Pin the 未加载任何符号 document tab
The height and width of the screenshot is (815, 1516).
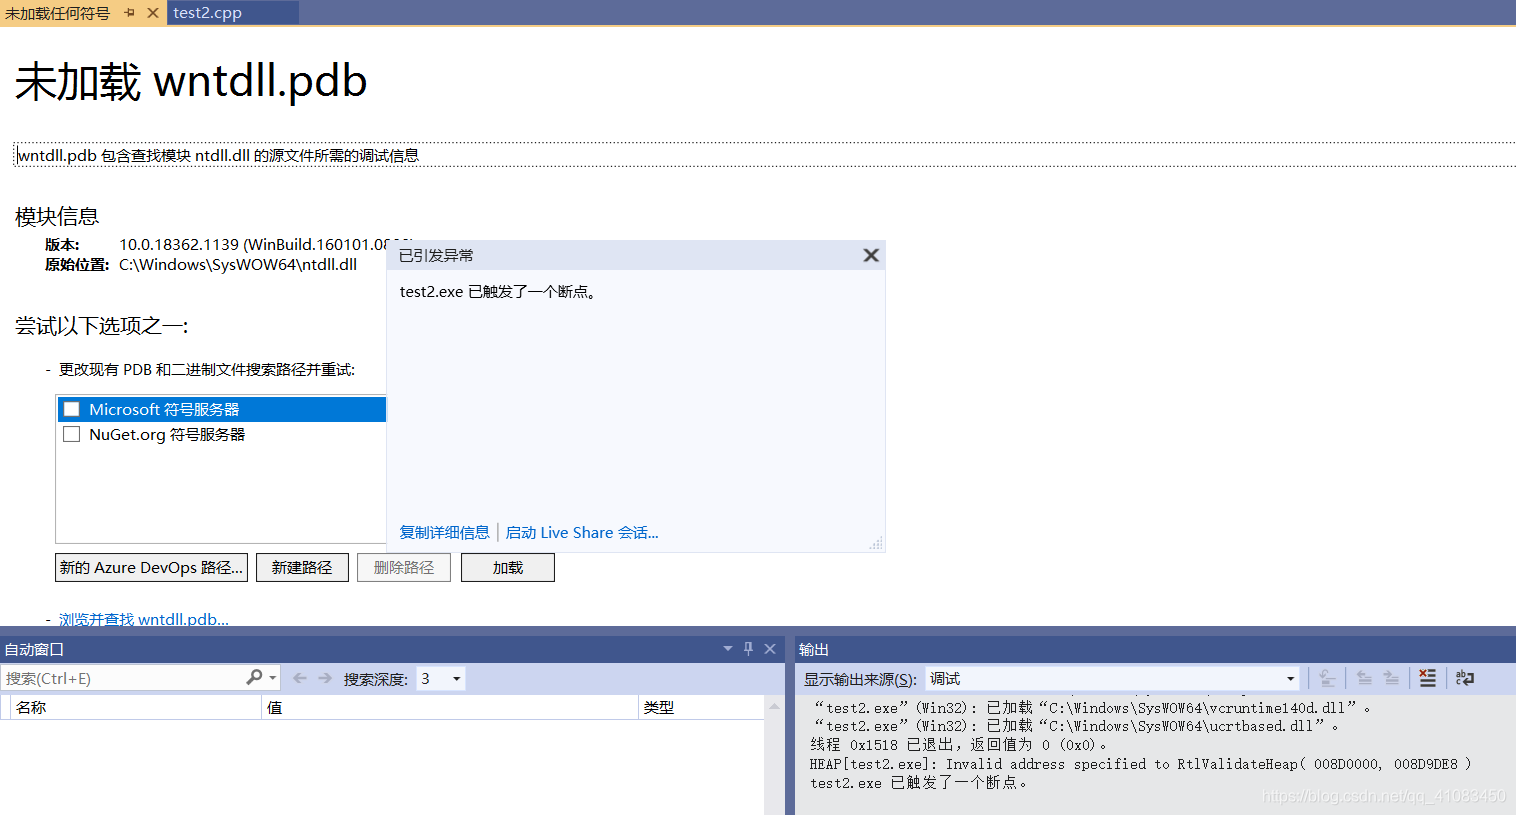pos(130,13)
